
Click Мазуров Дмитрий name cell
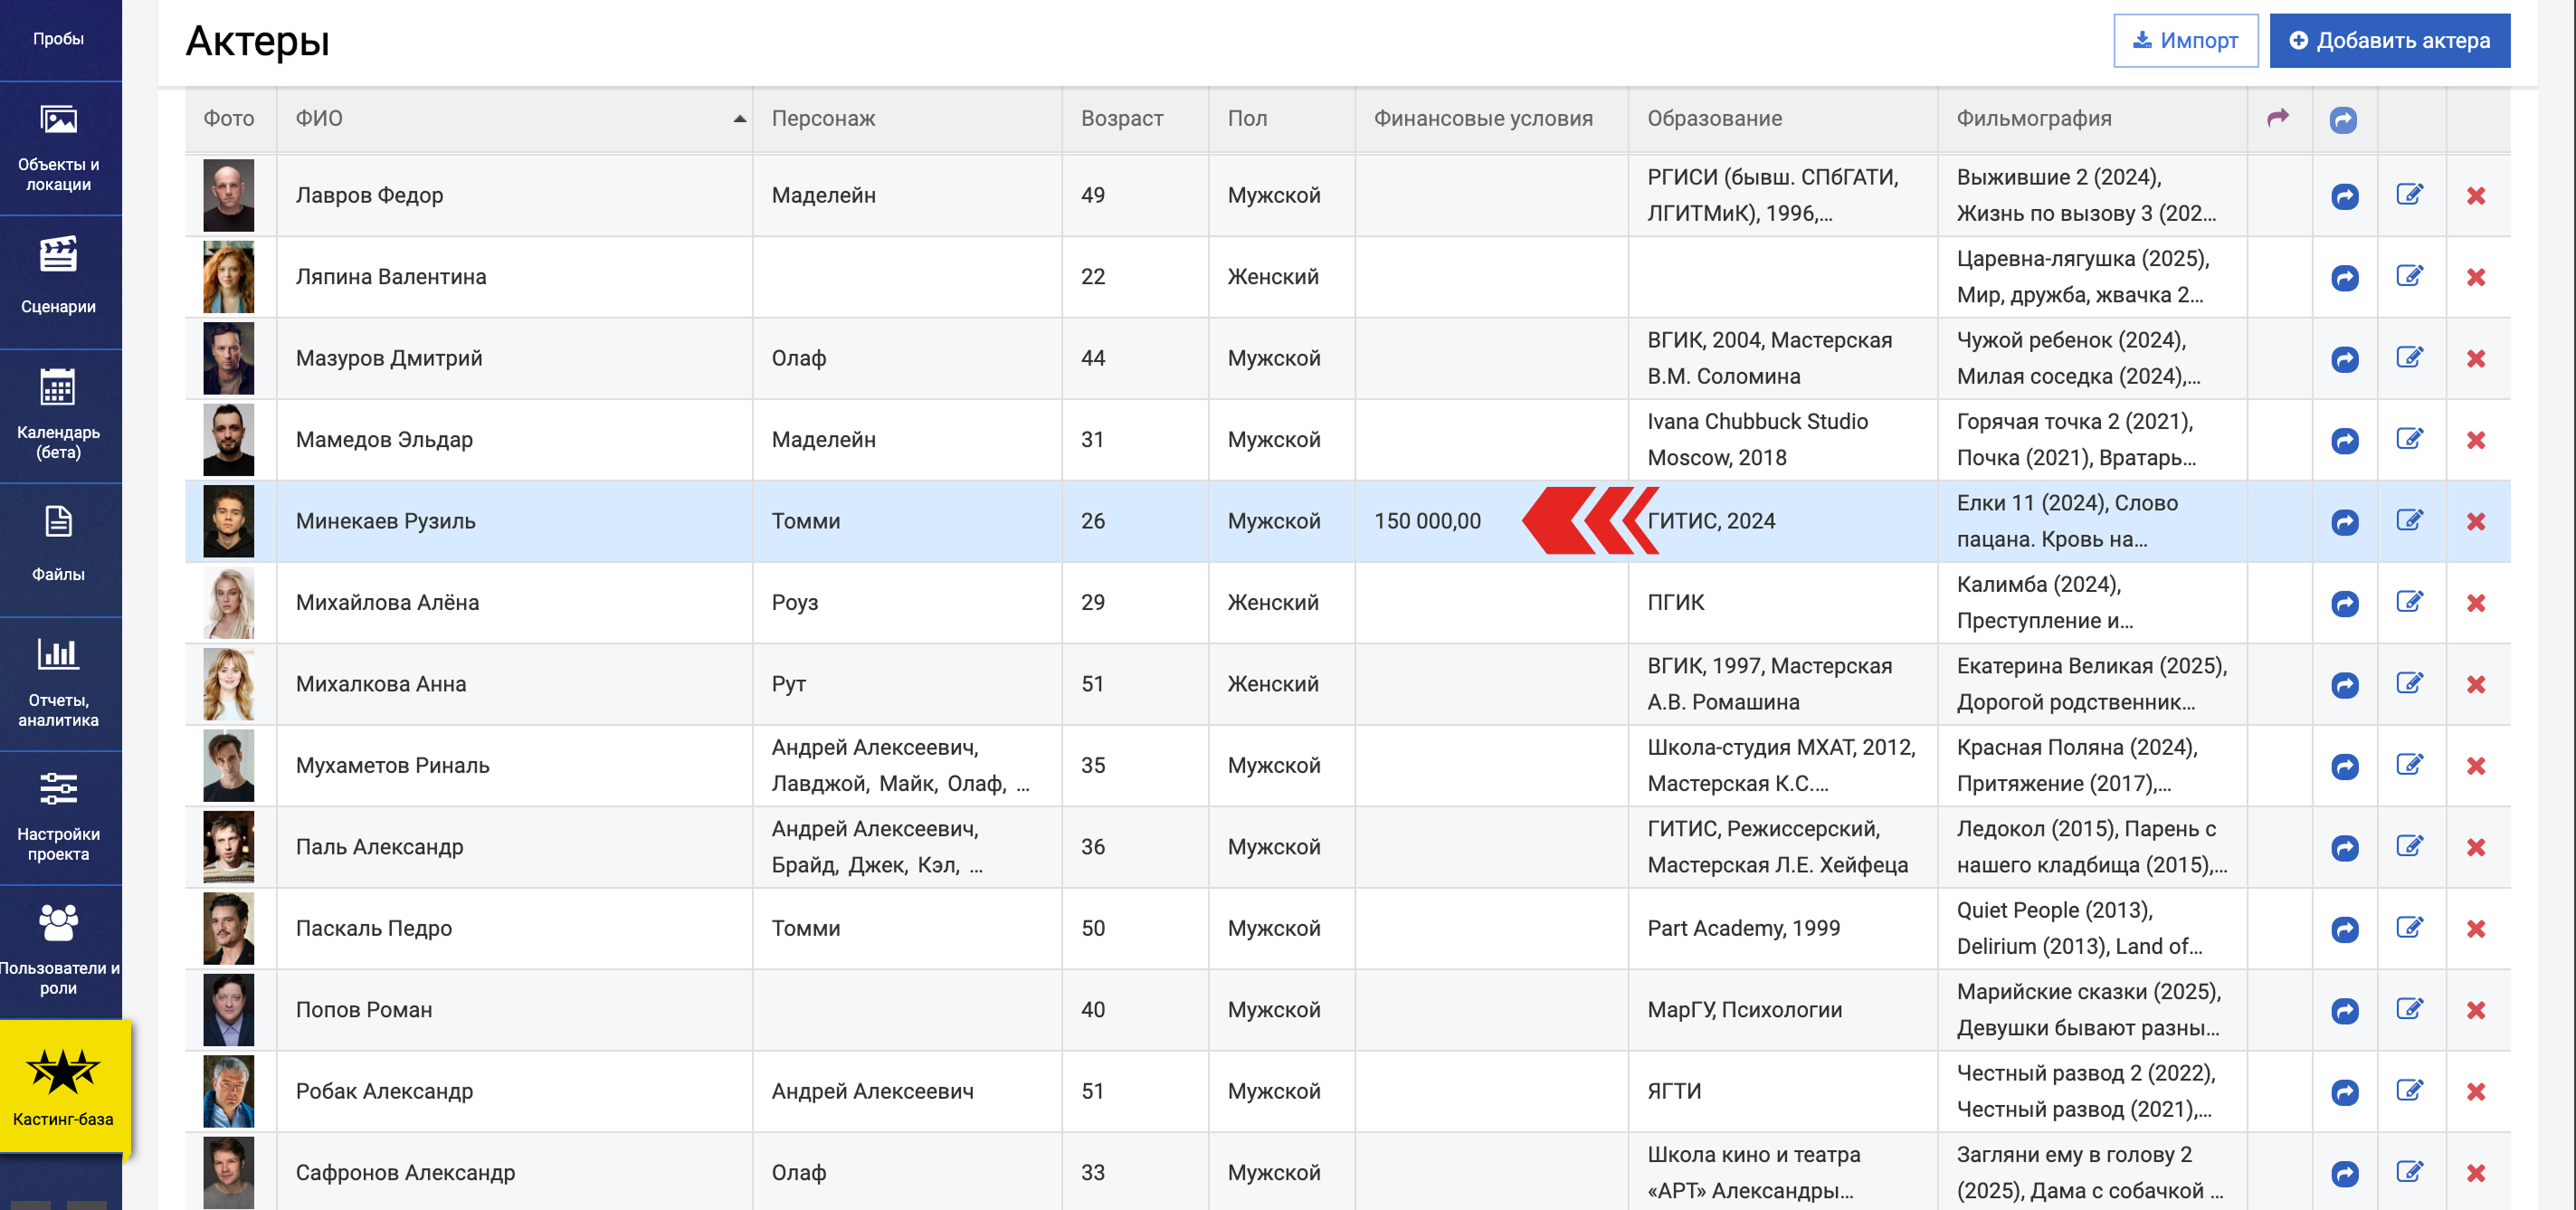pos(514,359)
